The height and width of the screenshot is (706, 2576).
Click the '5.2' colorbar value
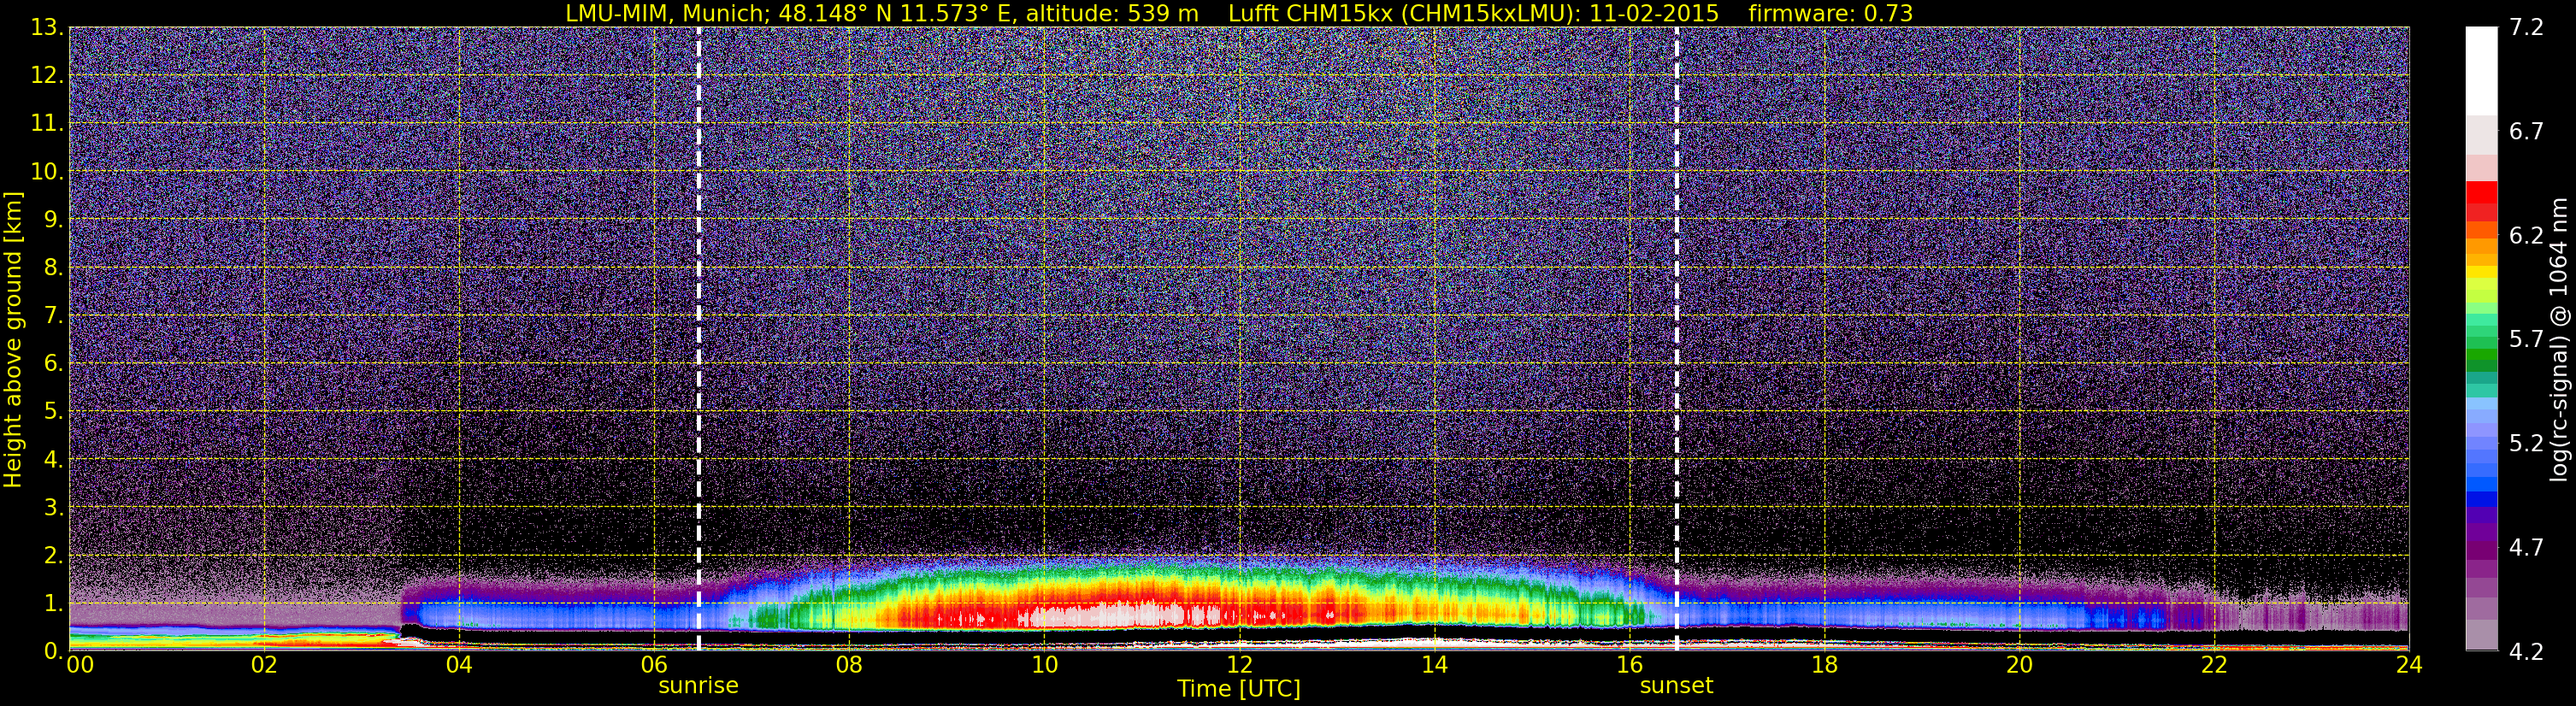tap(2526, 443)
